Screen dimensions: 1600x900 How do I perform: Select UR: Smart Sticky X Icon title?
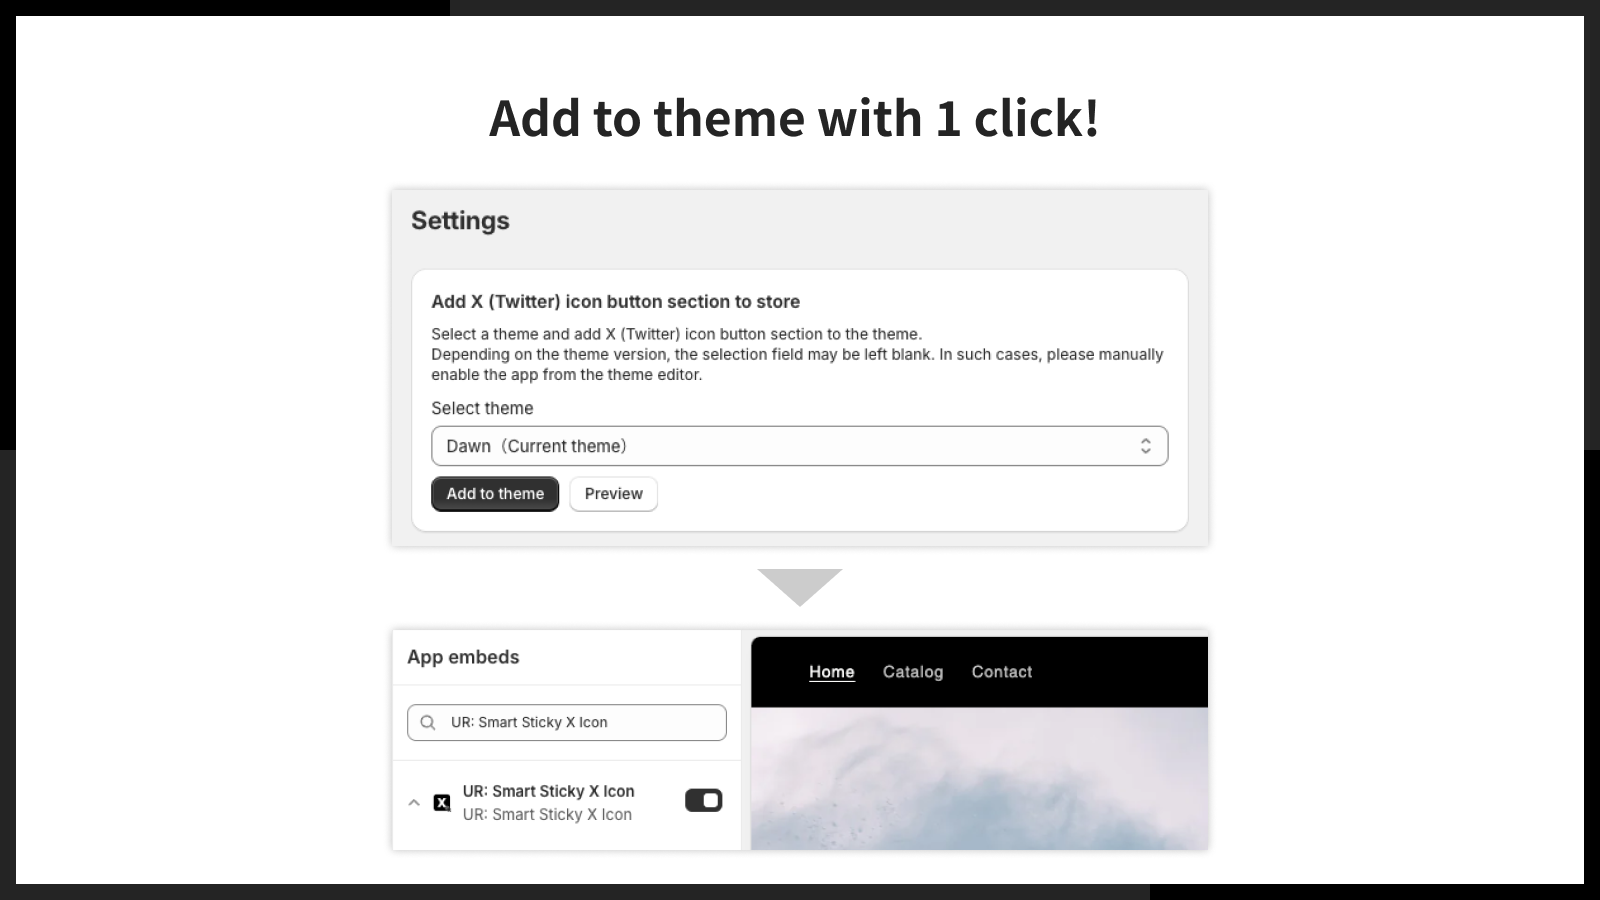point(548,791)
